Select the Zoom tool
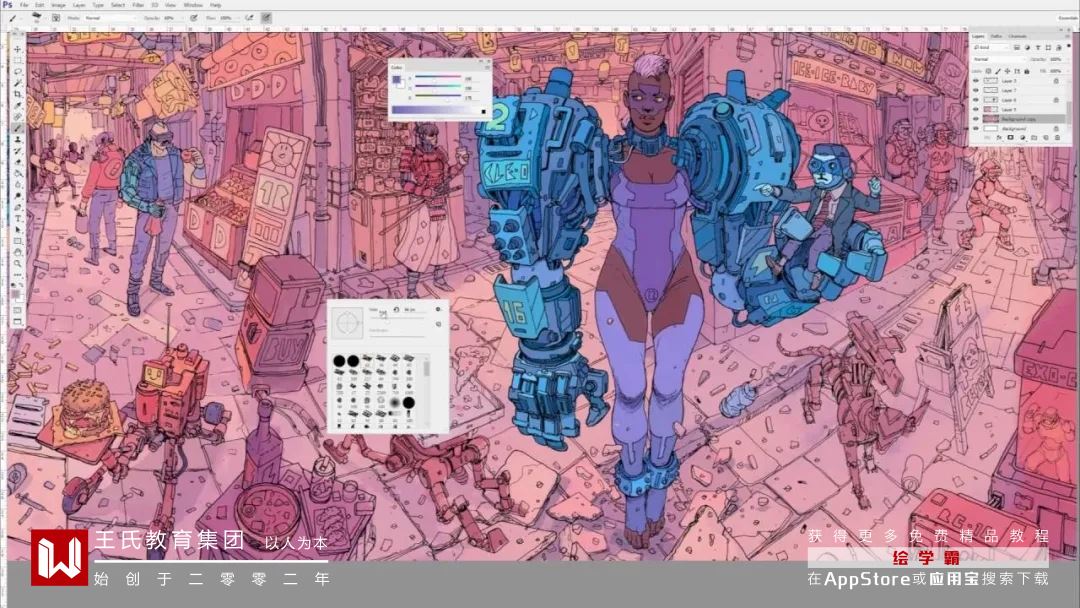The width and height of the screenshot is (1080, 608). pos(17,264)
